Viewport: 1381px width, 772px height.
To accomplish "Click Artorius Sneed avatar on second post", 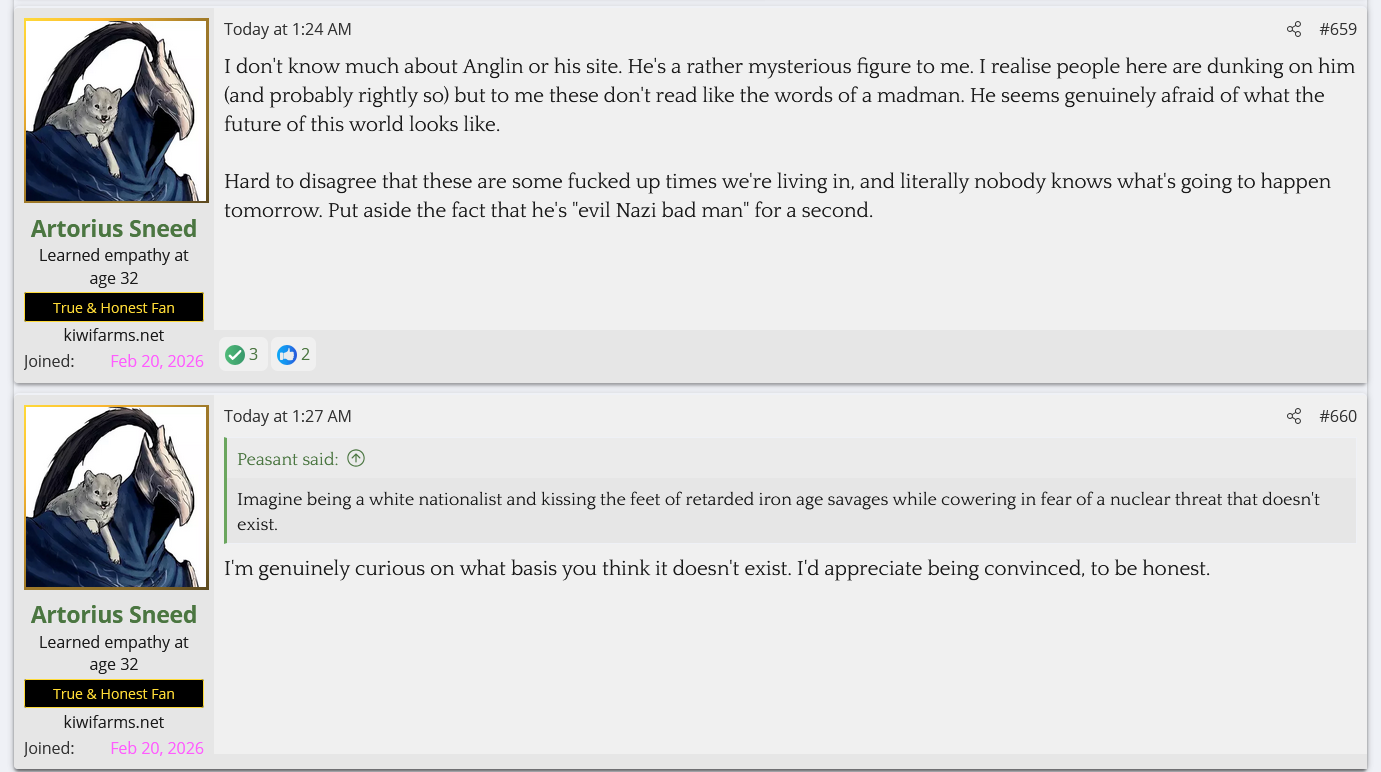I will pyautogui.click(x=116, y=497).
